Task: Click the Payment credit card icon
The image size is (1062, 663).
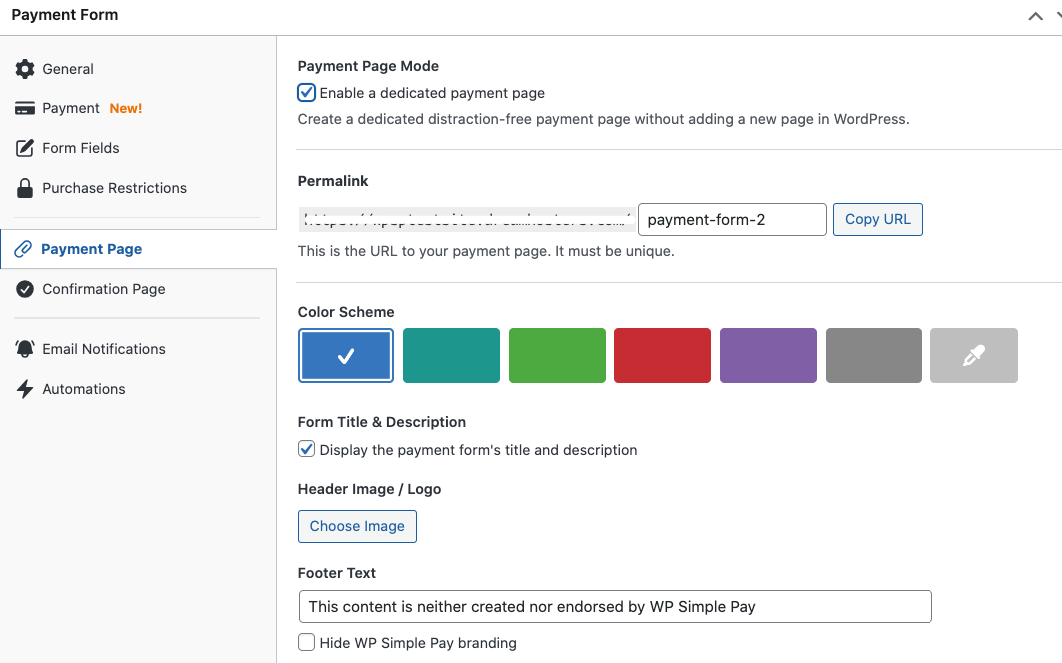Action: click(25, 108)
